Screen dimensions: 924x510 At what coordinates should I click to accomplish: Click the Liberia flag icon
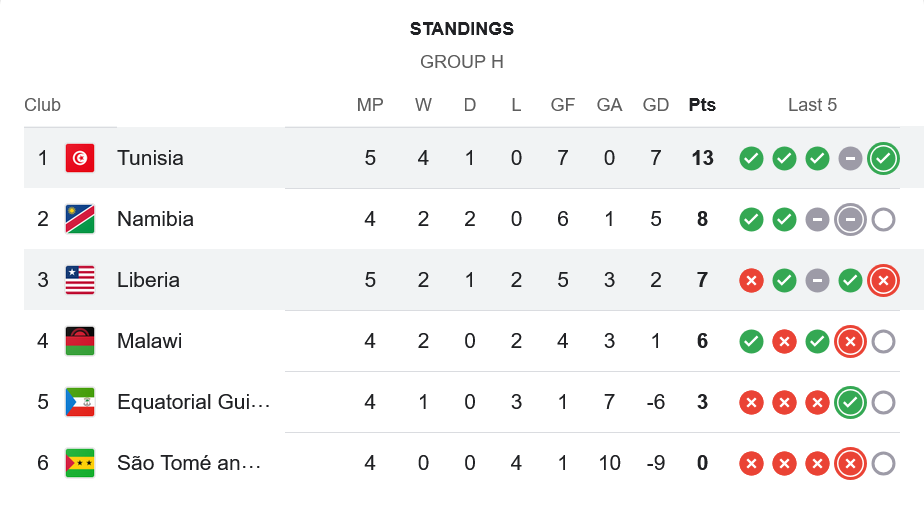pos(80,280)
